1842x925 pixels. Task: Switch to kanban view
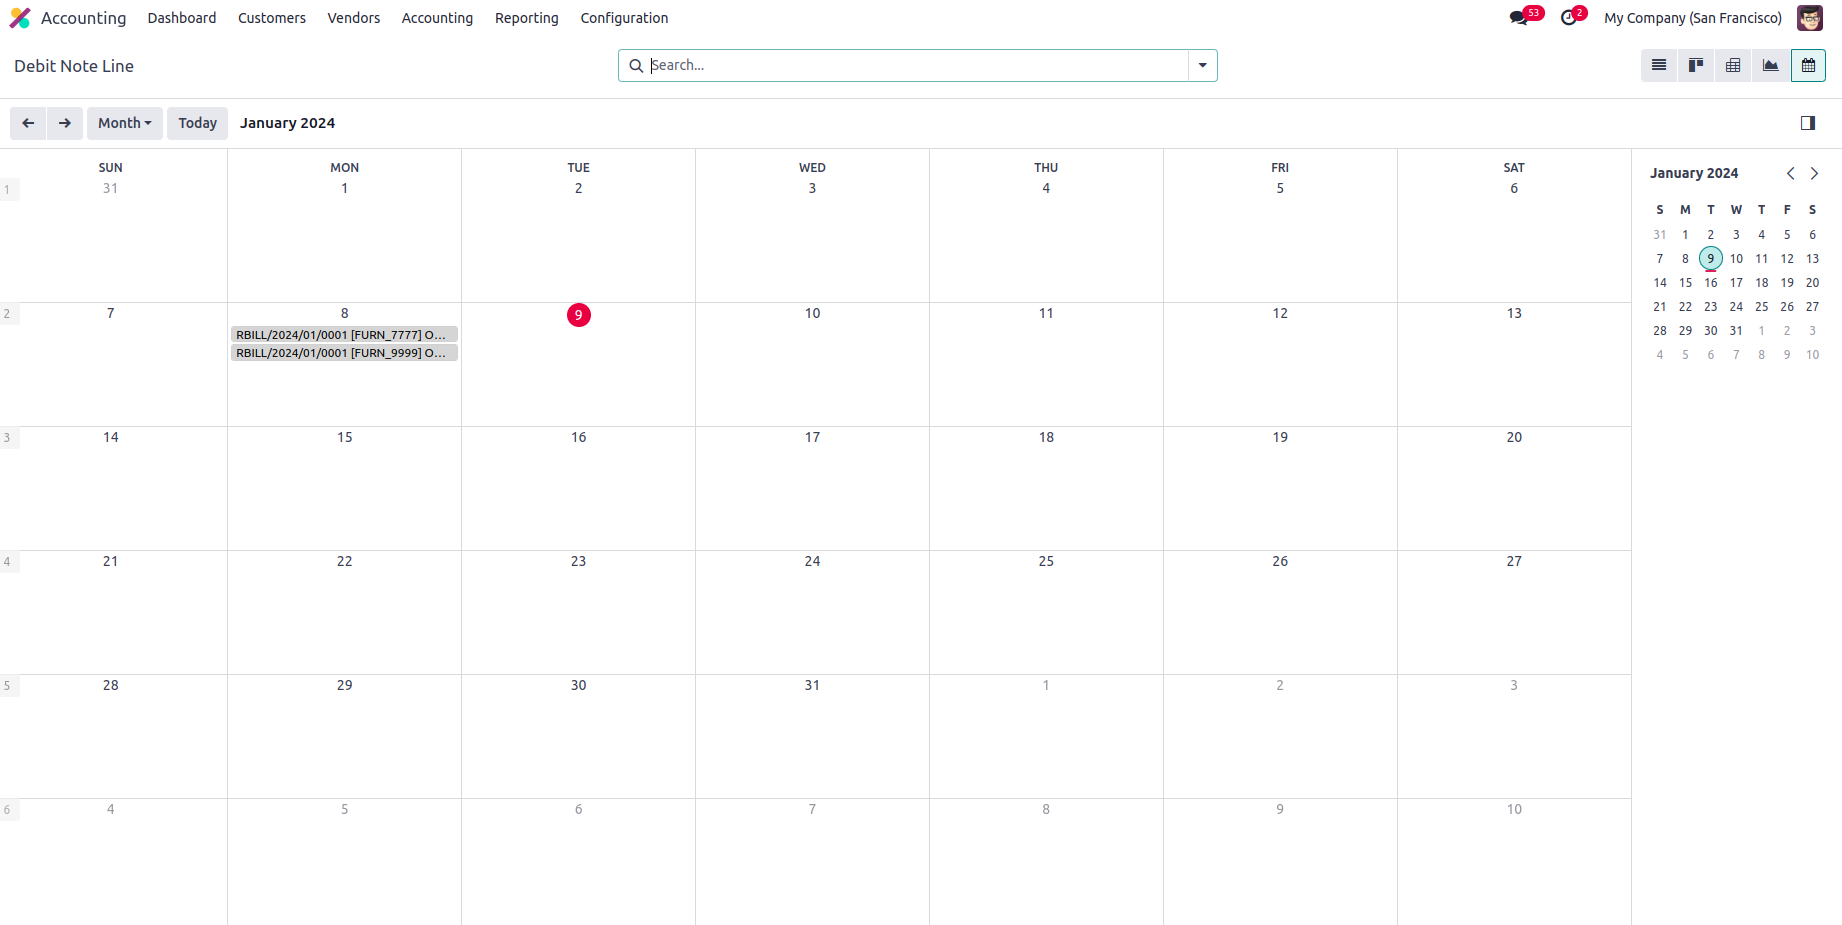tap(1696, 66)
